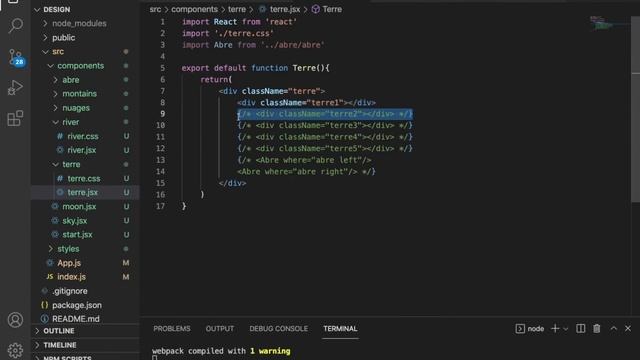640x360 pixels.
Task: Click '1 warning' in terminal output
Action: pyautogui.click(x=270, y=351)
